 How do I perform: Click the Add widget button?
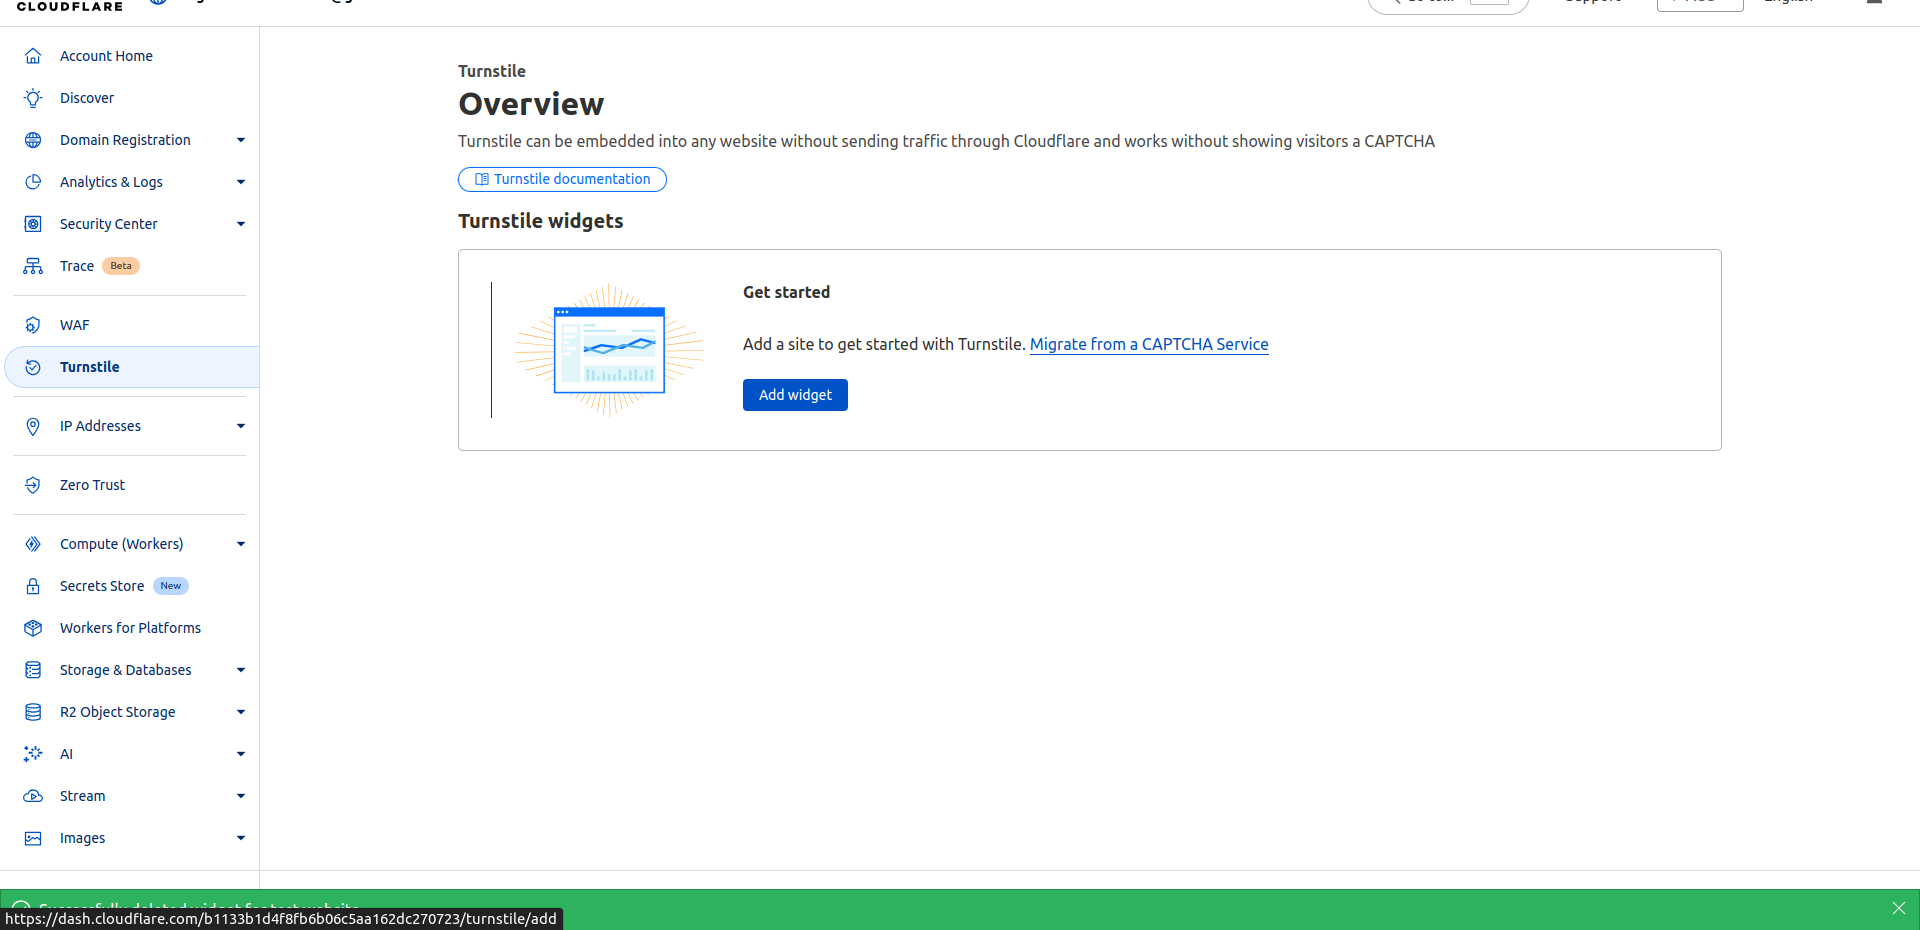point(795,395)
